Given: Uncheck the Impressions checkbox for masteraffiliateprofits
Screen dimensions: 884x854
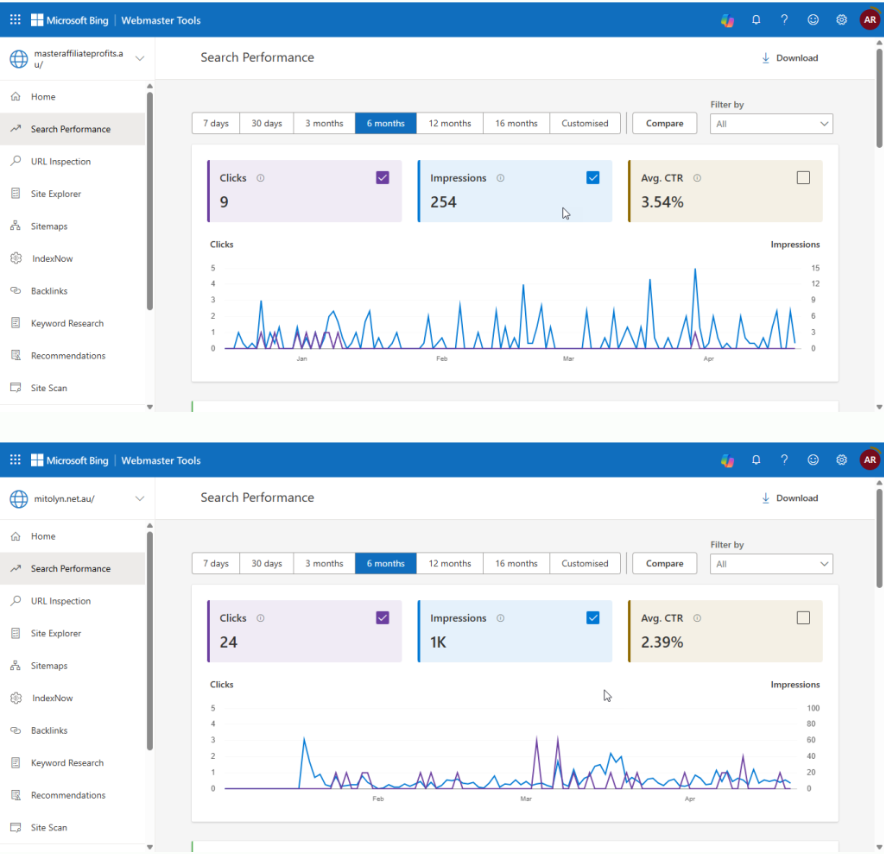Looking at the screenshot, I should coord(593,178).
